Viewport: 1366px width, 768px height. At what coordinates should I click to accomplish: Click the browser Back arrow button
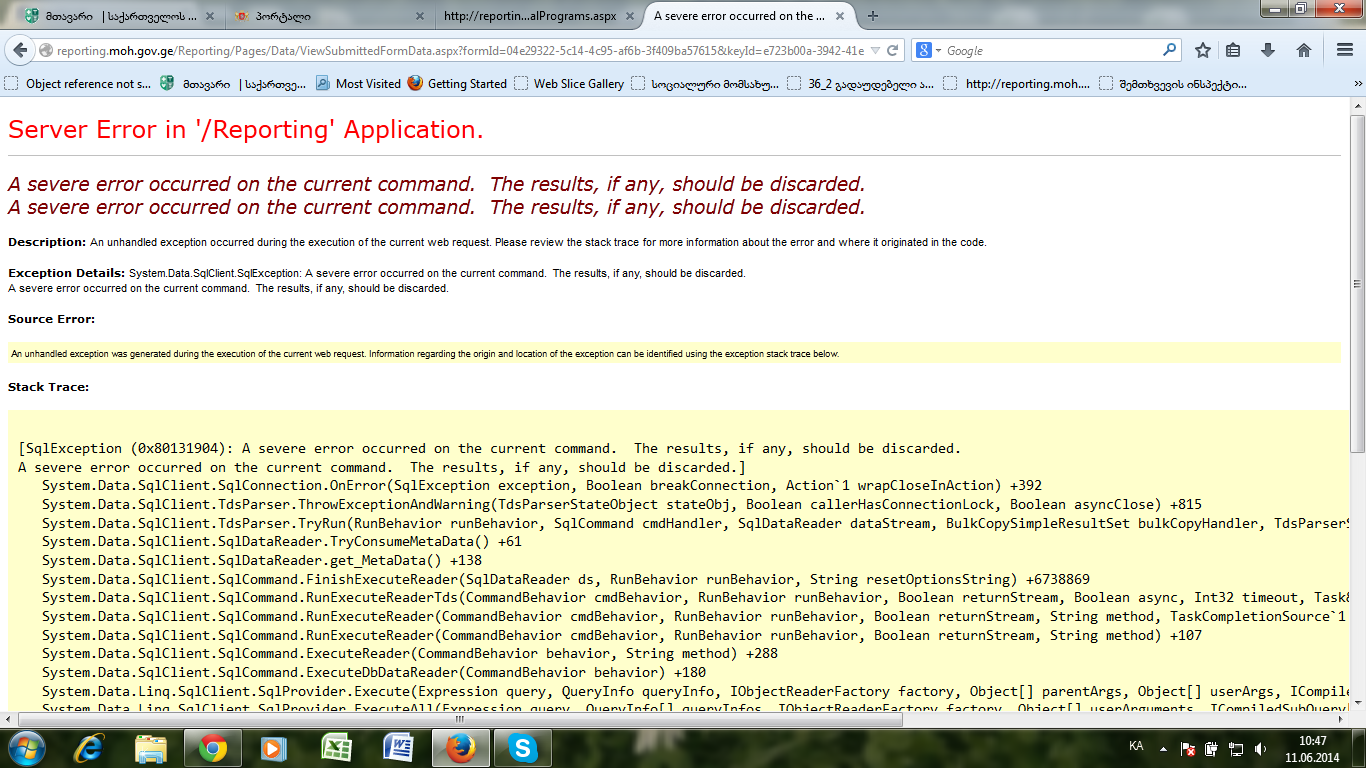tap(22, 51)
